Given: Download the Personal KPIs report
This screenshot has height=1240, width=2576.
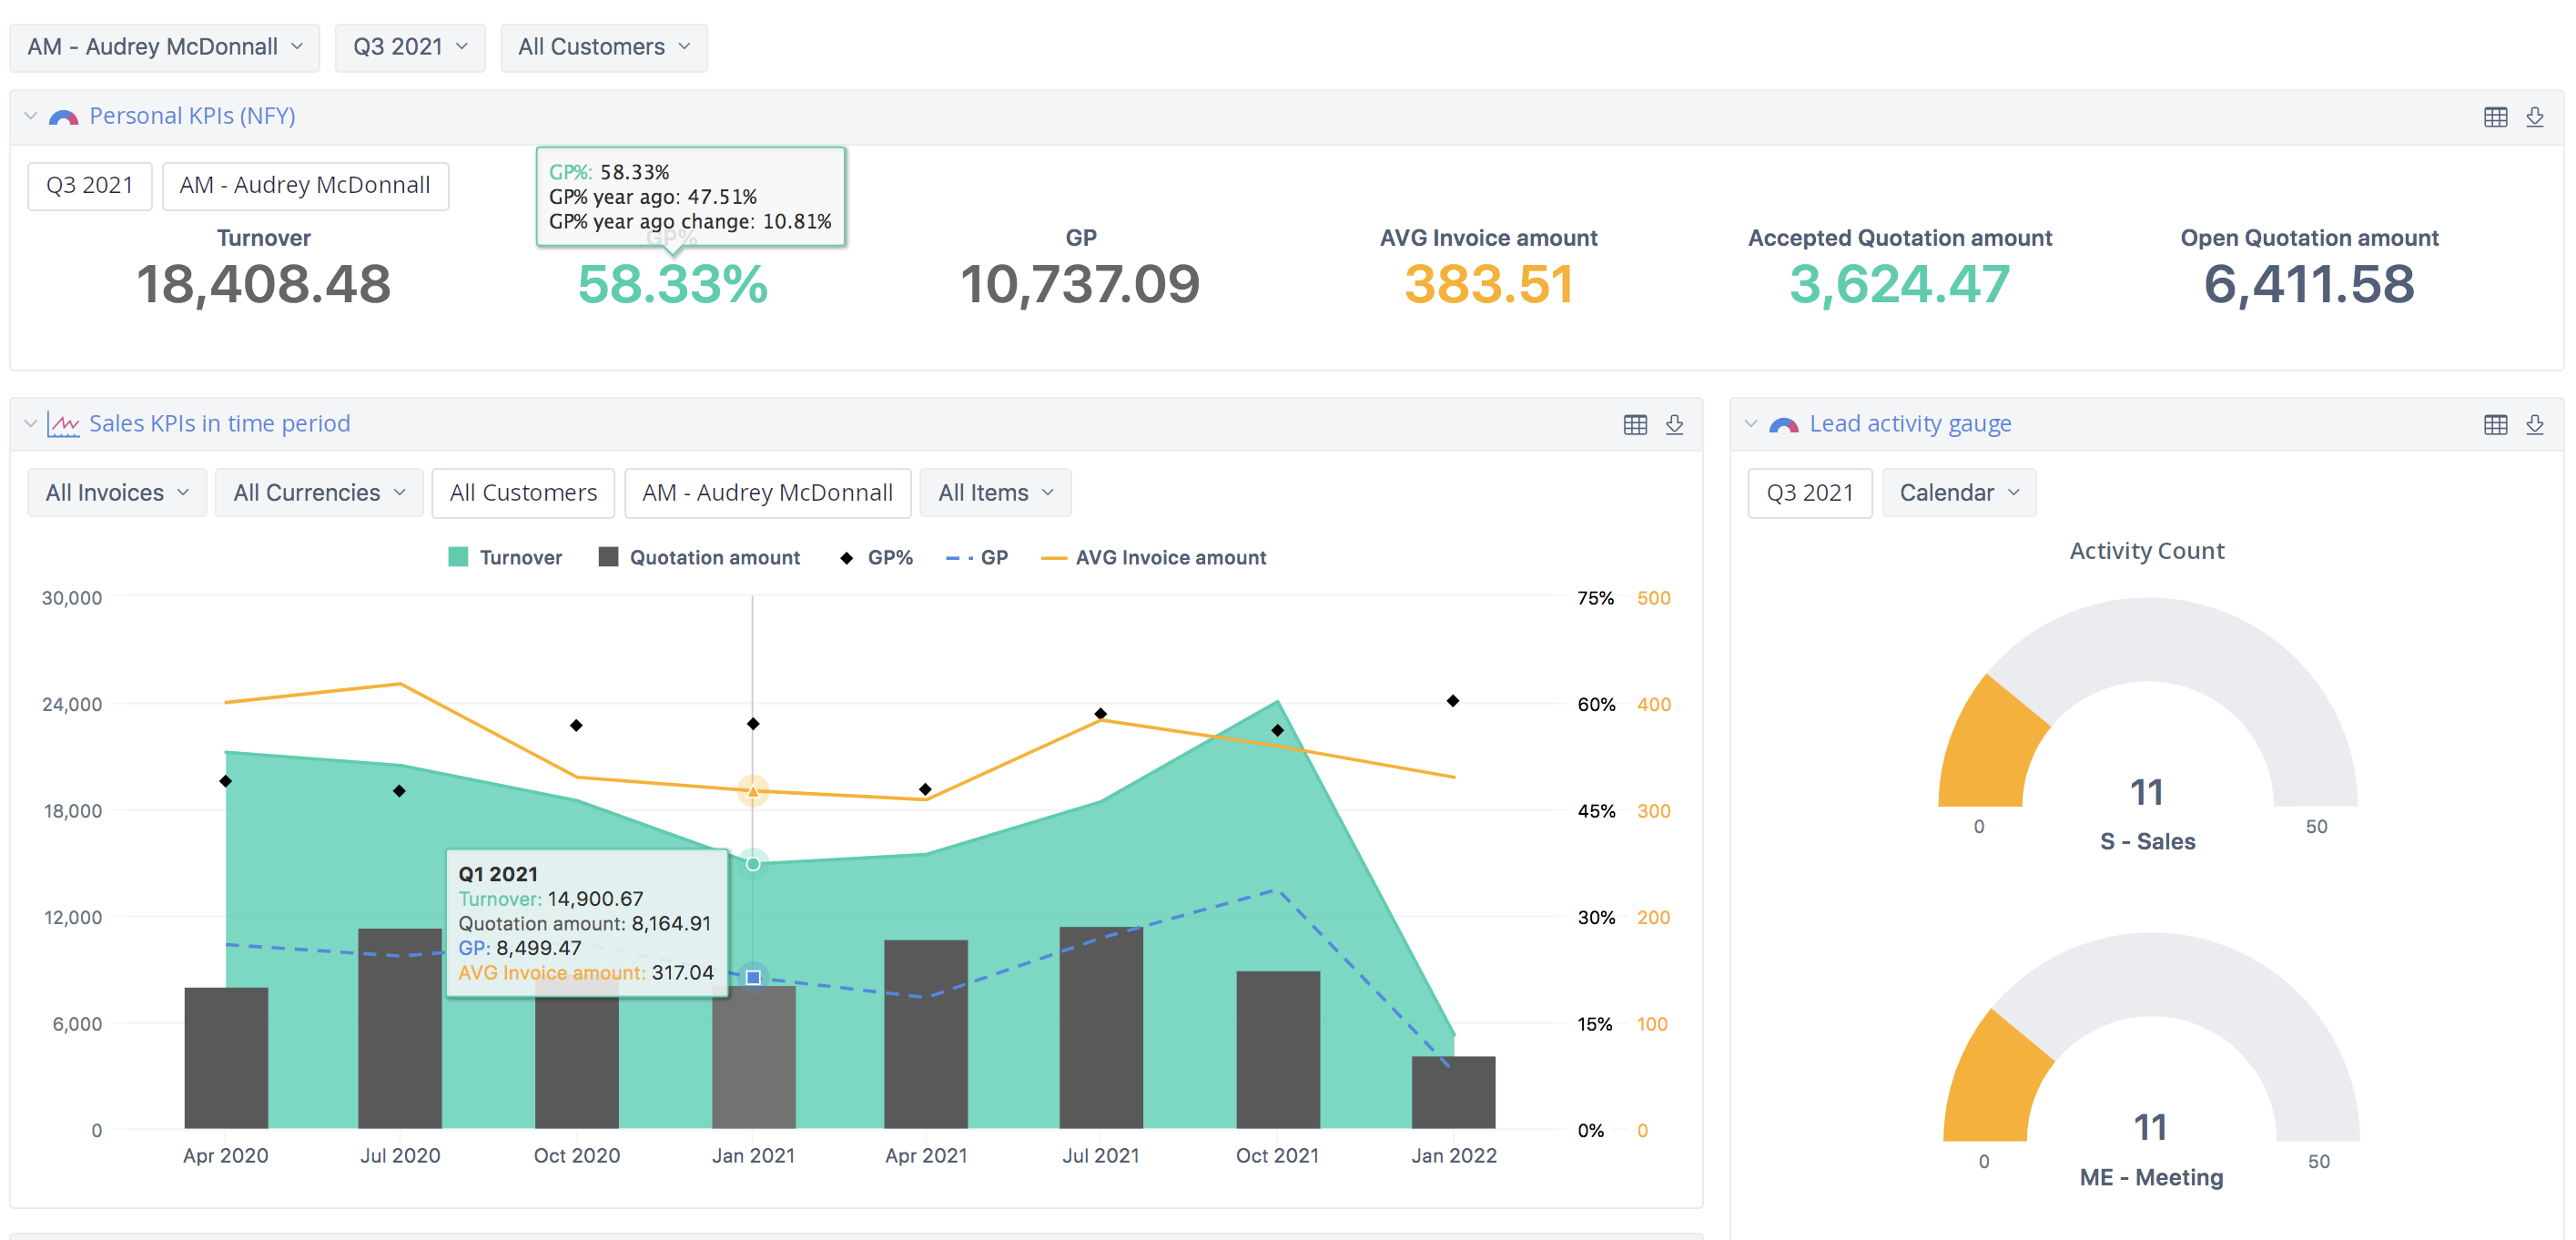Looking at the screenshot, I should (x=2534, y=117).
